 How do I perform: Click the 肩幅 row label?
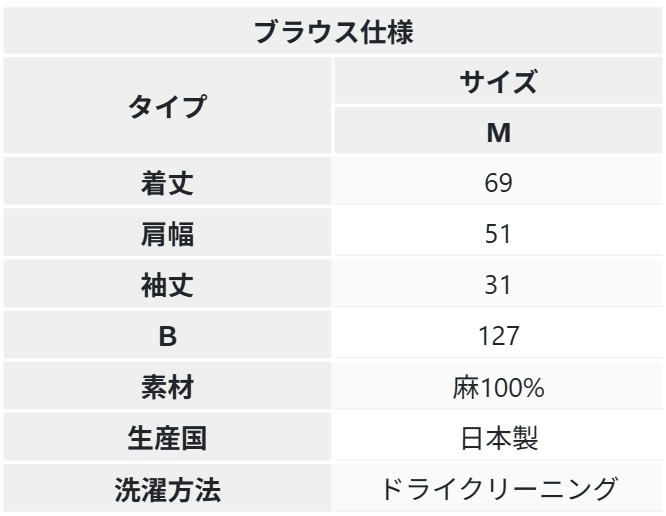tap(167, 234)
